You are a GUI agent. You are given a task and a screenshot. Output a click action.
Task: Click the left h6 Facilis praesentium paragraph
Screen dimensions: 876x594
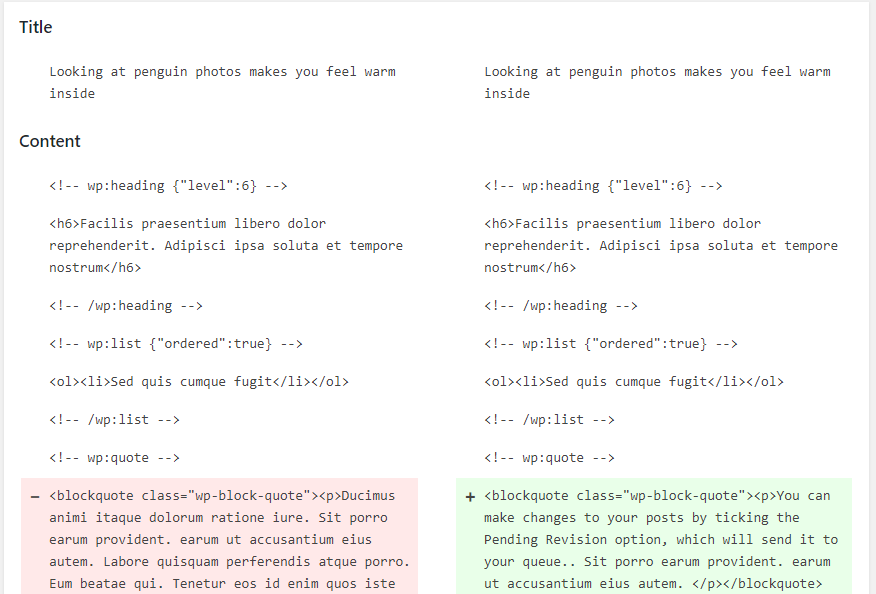[226, 245]
